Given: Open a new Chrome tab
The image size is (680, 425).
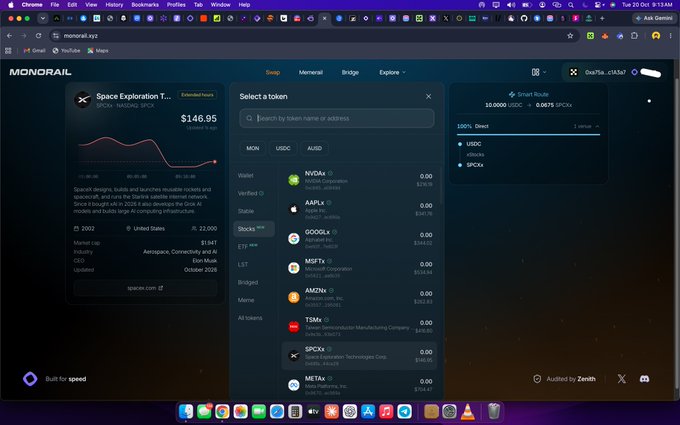Looking at the screenshot, I should click(602, 18).
